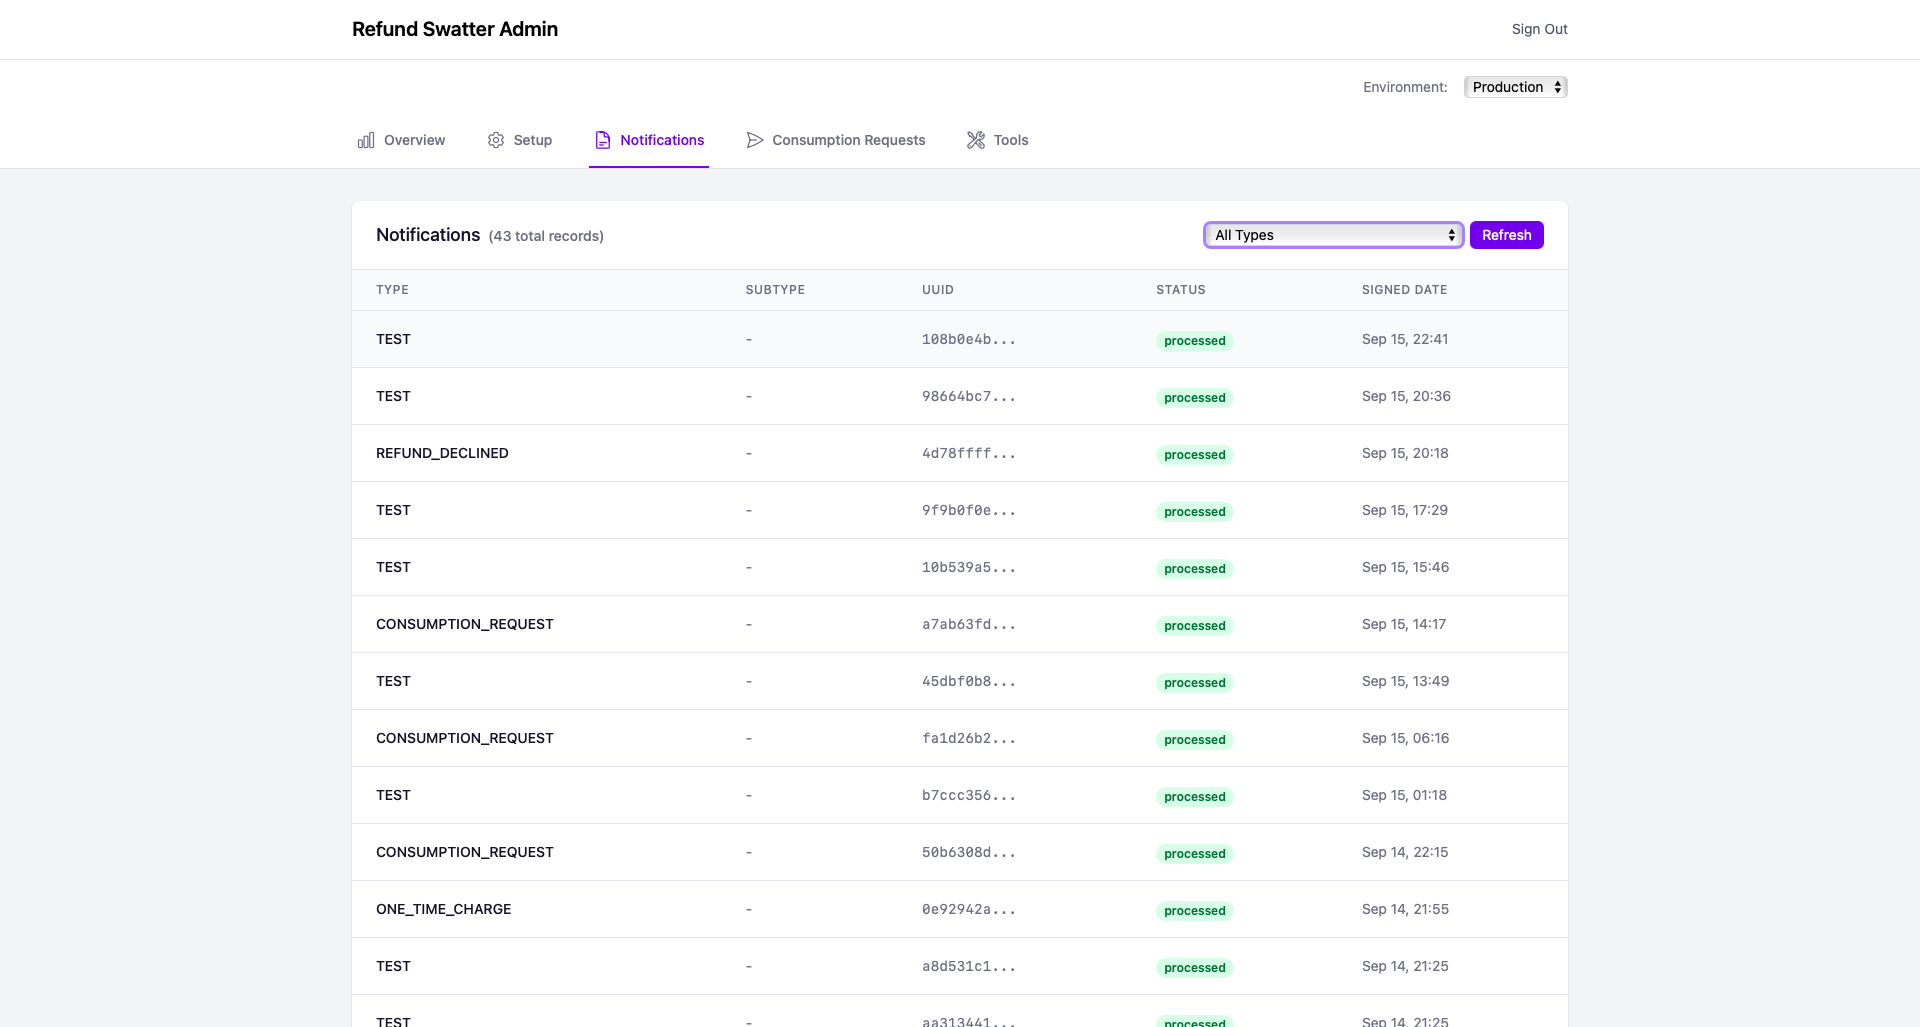Sign out of the admin
The width and height of the screenshot is (1920, 1027).
[1540, 29]
